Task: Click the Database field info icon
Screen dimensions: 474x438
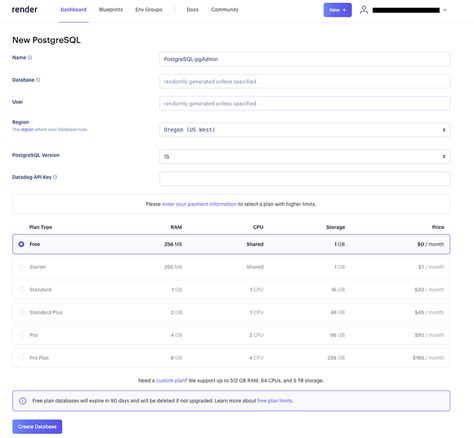Action: pos(38,80)
